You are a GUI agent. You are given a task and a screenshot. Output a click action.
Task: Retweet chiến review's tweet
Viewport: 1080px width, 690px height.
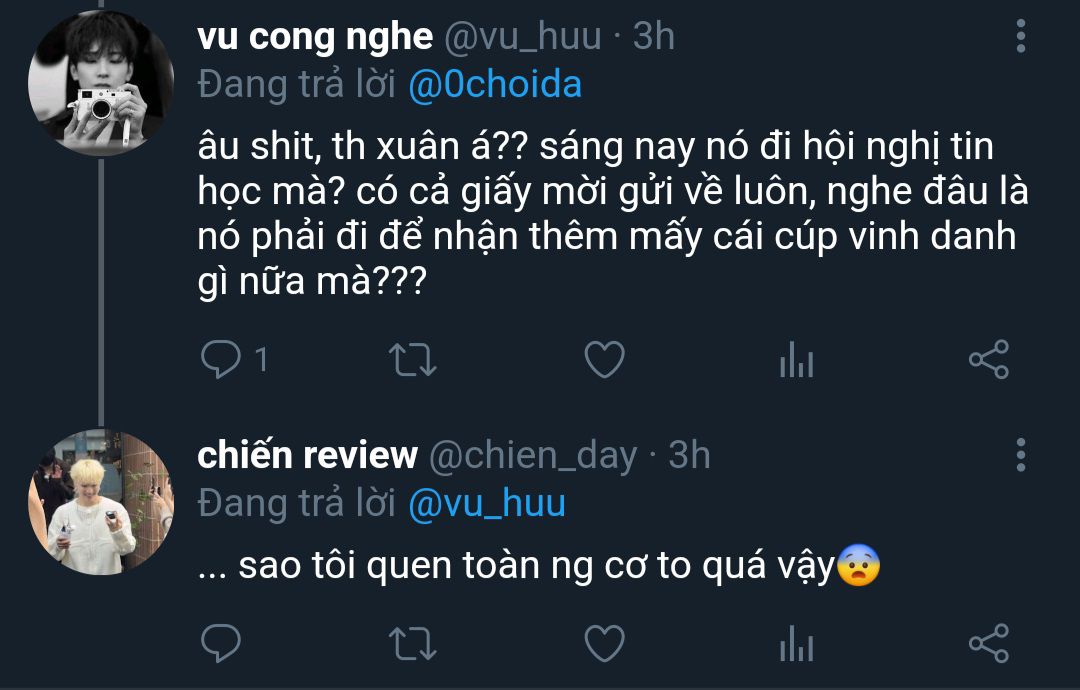coord(411,642)
